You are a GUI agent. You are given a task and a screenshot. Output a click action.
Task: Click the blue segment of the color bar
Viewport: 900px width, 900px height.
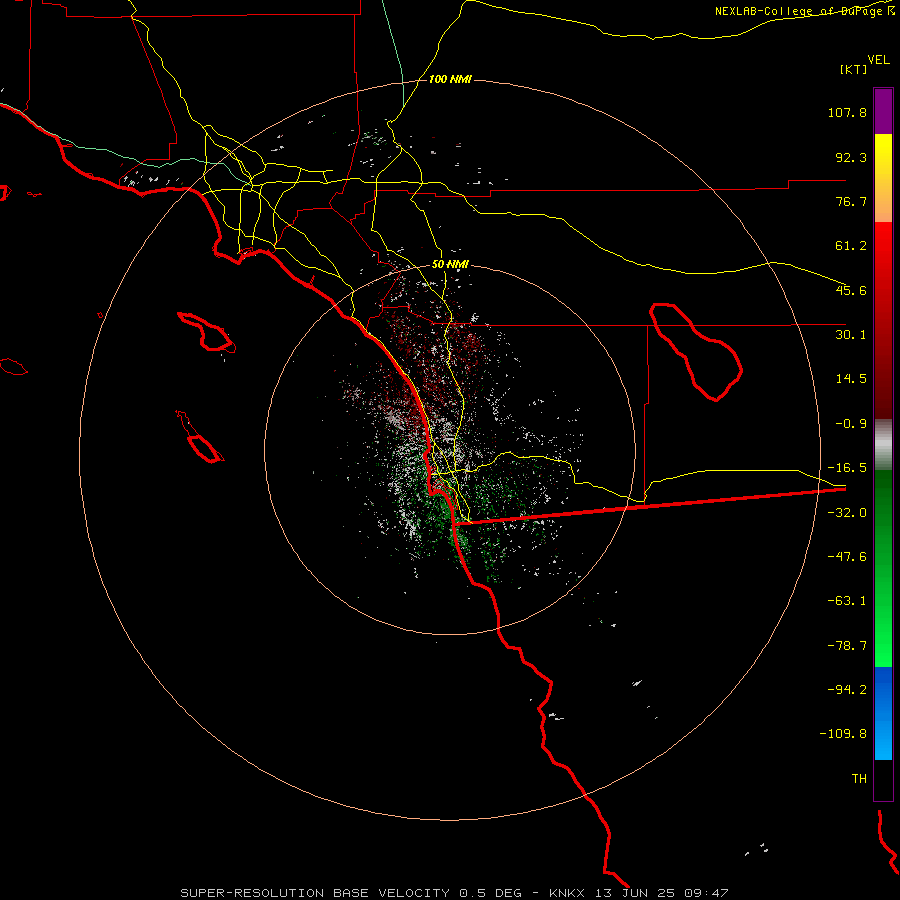tap(883, 713)
